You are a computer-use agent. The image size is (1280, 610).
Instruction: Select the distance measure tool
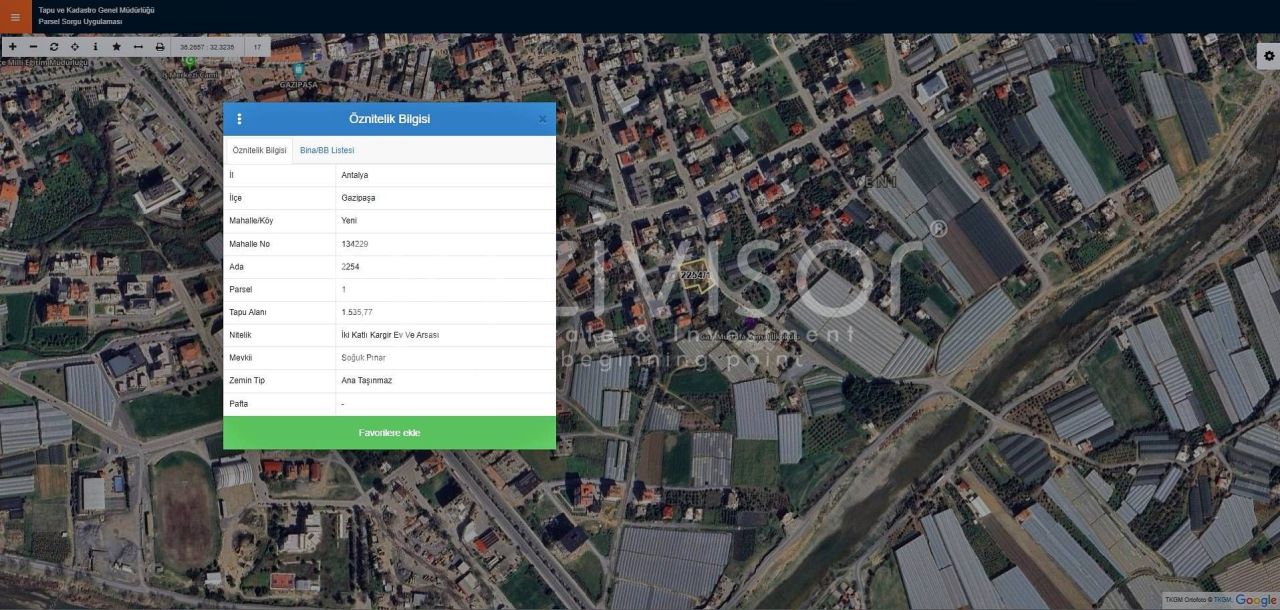tap(138, 47)
